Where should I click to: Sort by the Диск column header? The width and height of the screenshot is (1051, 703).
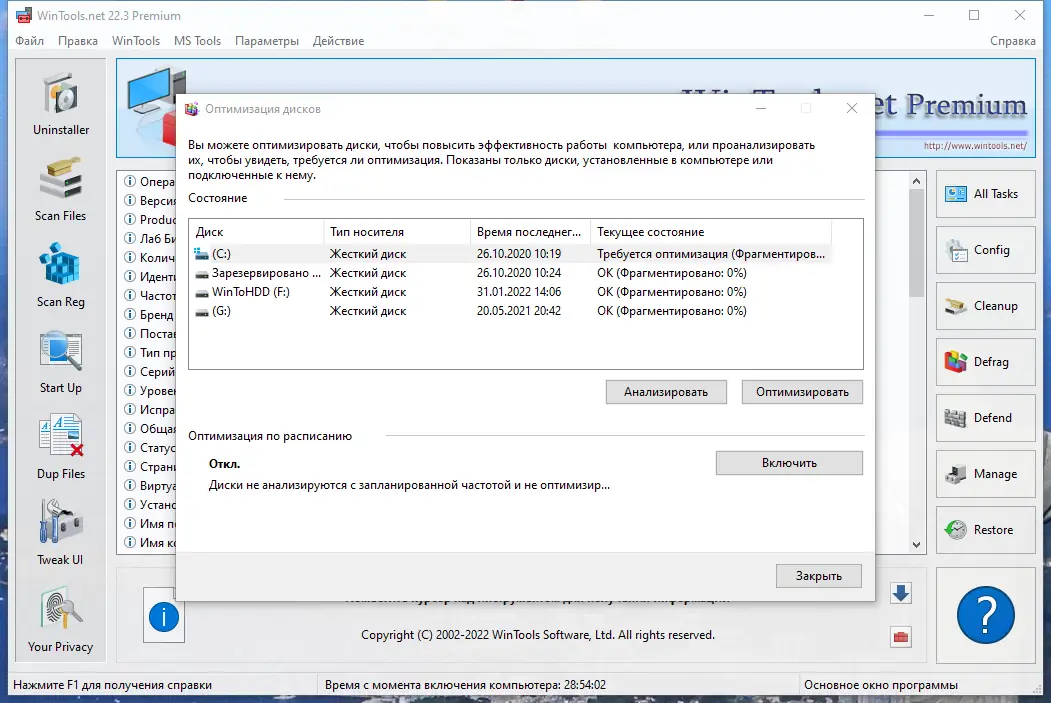[257, 232]
